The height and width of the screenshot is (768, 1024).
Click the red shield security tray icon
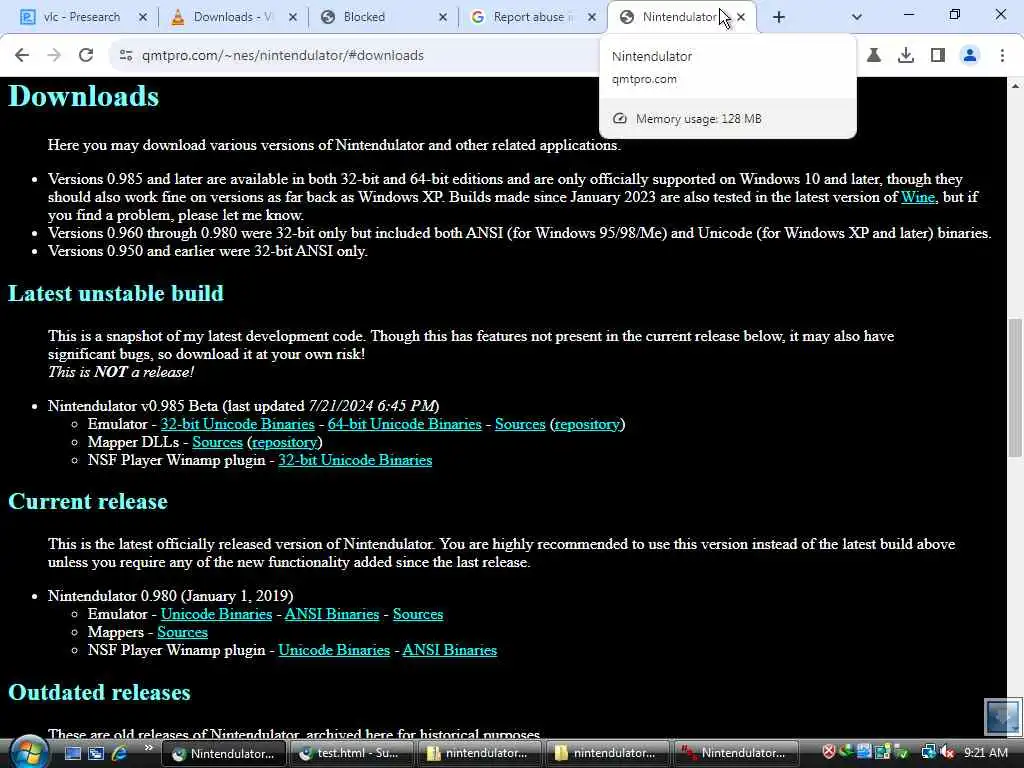pyautogui.click(x=829, y=752)
